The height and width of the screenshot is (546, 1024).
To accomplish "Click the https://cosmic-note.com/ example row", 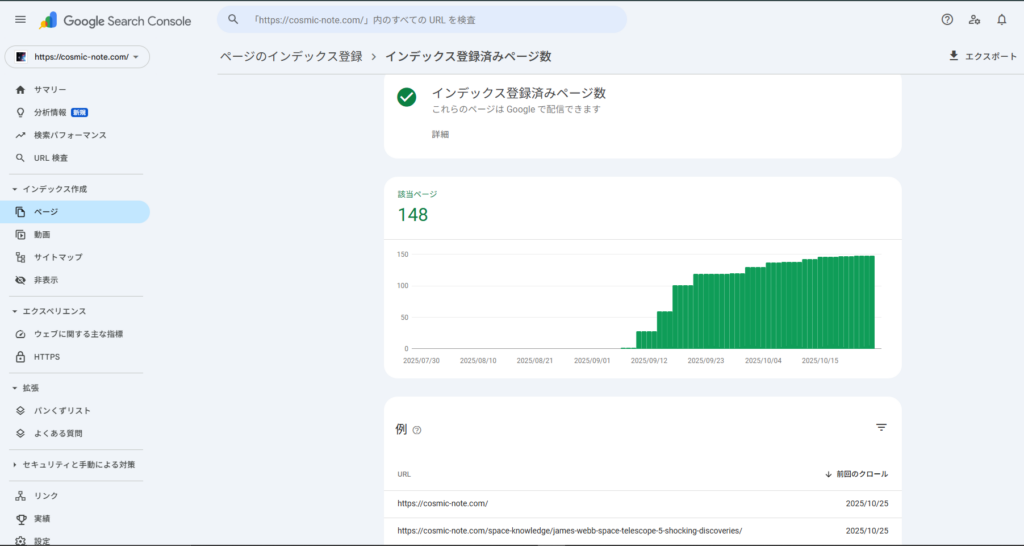I will [442, 504].
